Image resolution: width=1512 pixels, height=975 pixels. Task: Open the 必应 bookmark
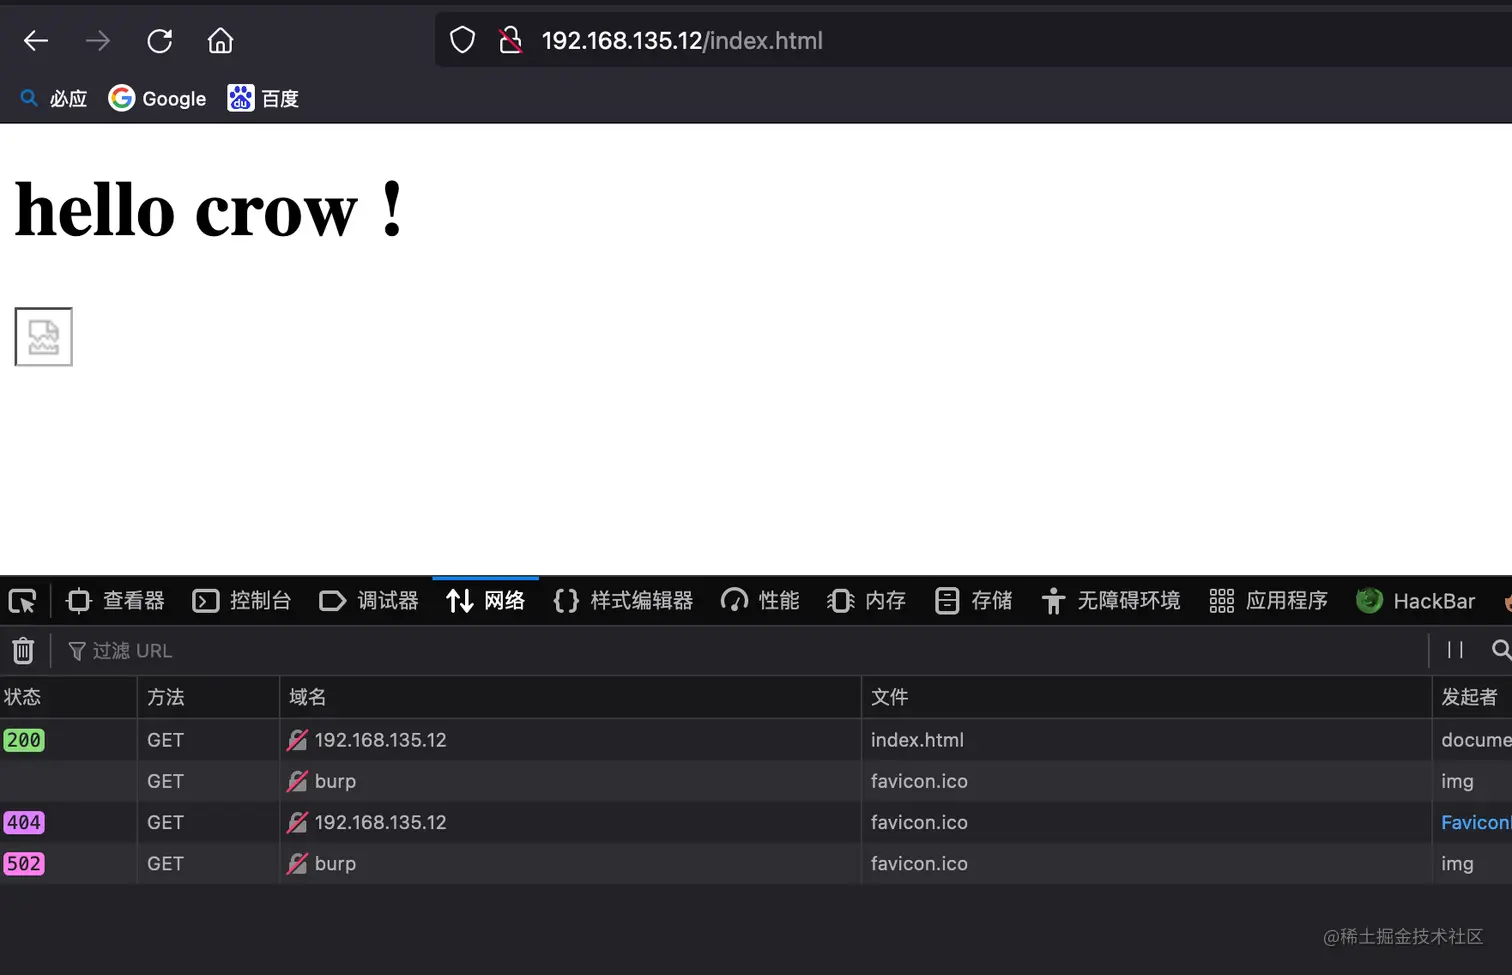[x=54, y=98]
